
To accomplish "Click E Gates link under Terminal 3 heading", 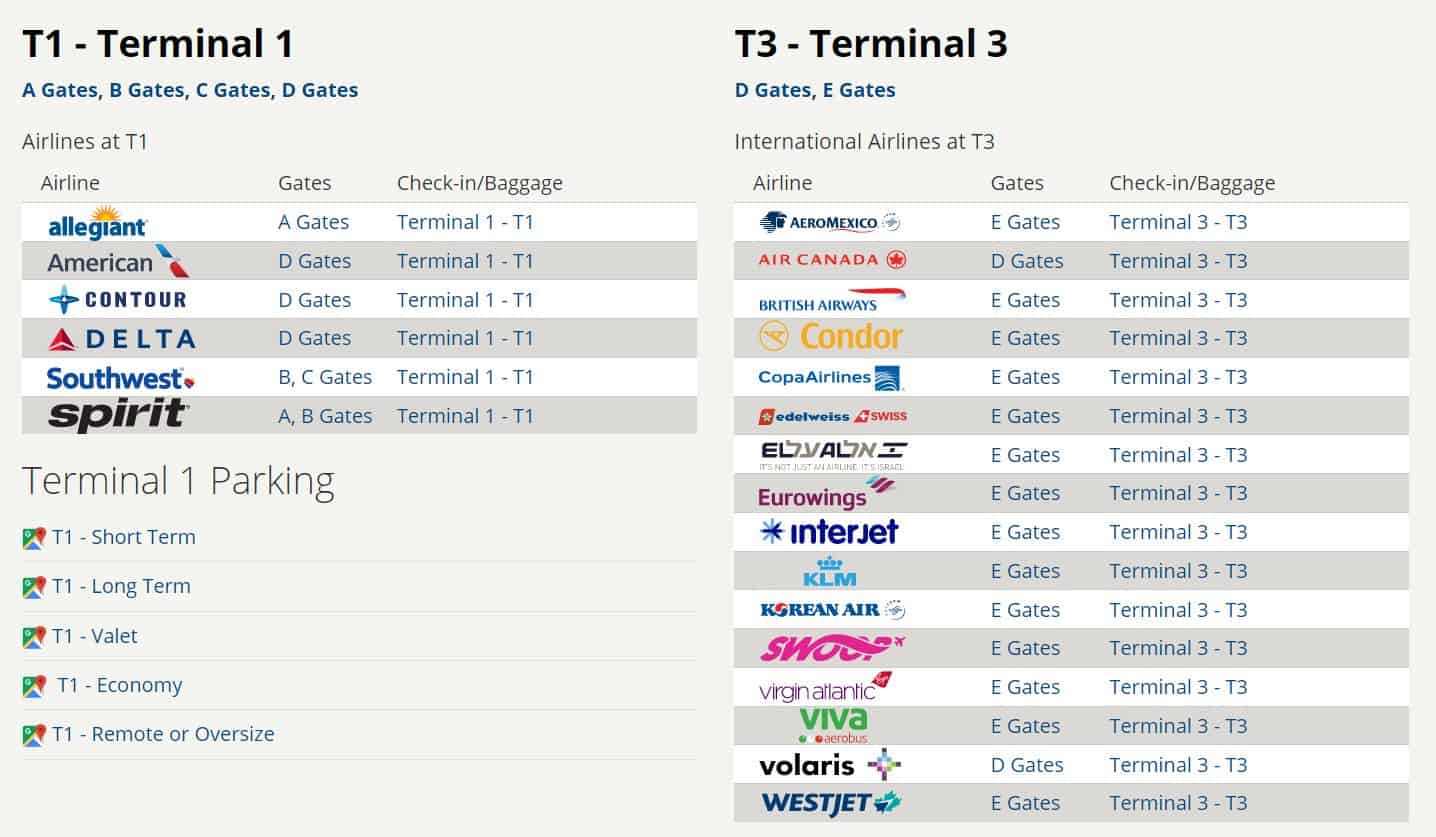I will (x=859, y=90).
